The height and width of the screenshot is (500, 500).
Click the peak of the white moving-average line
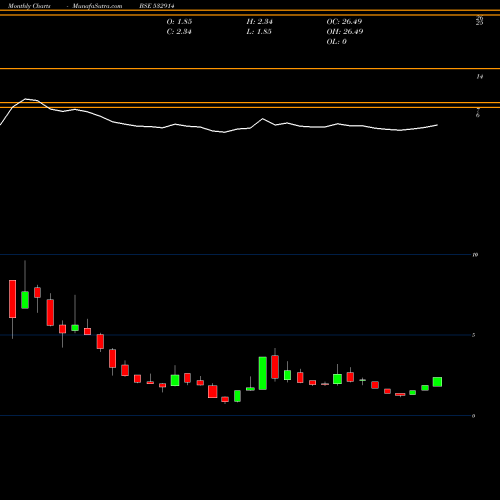coord(26,99)
